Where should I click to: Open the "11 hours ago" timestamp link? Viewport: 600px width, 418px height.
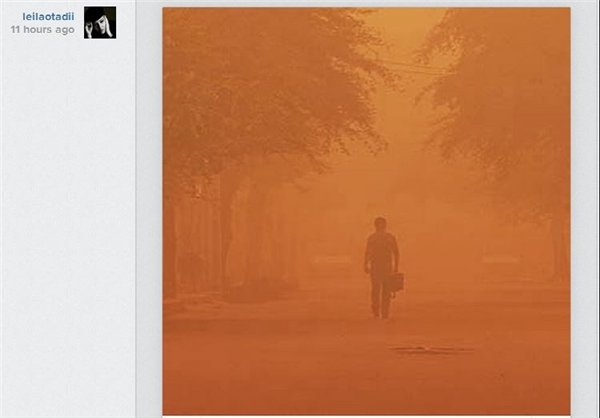(42, 29)
